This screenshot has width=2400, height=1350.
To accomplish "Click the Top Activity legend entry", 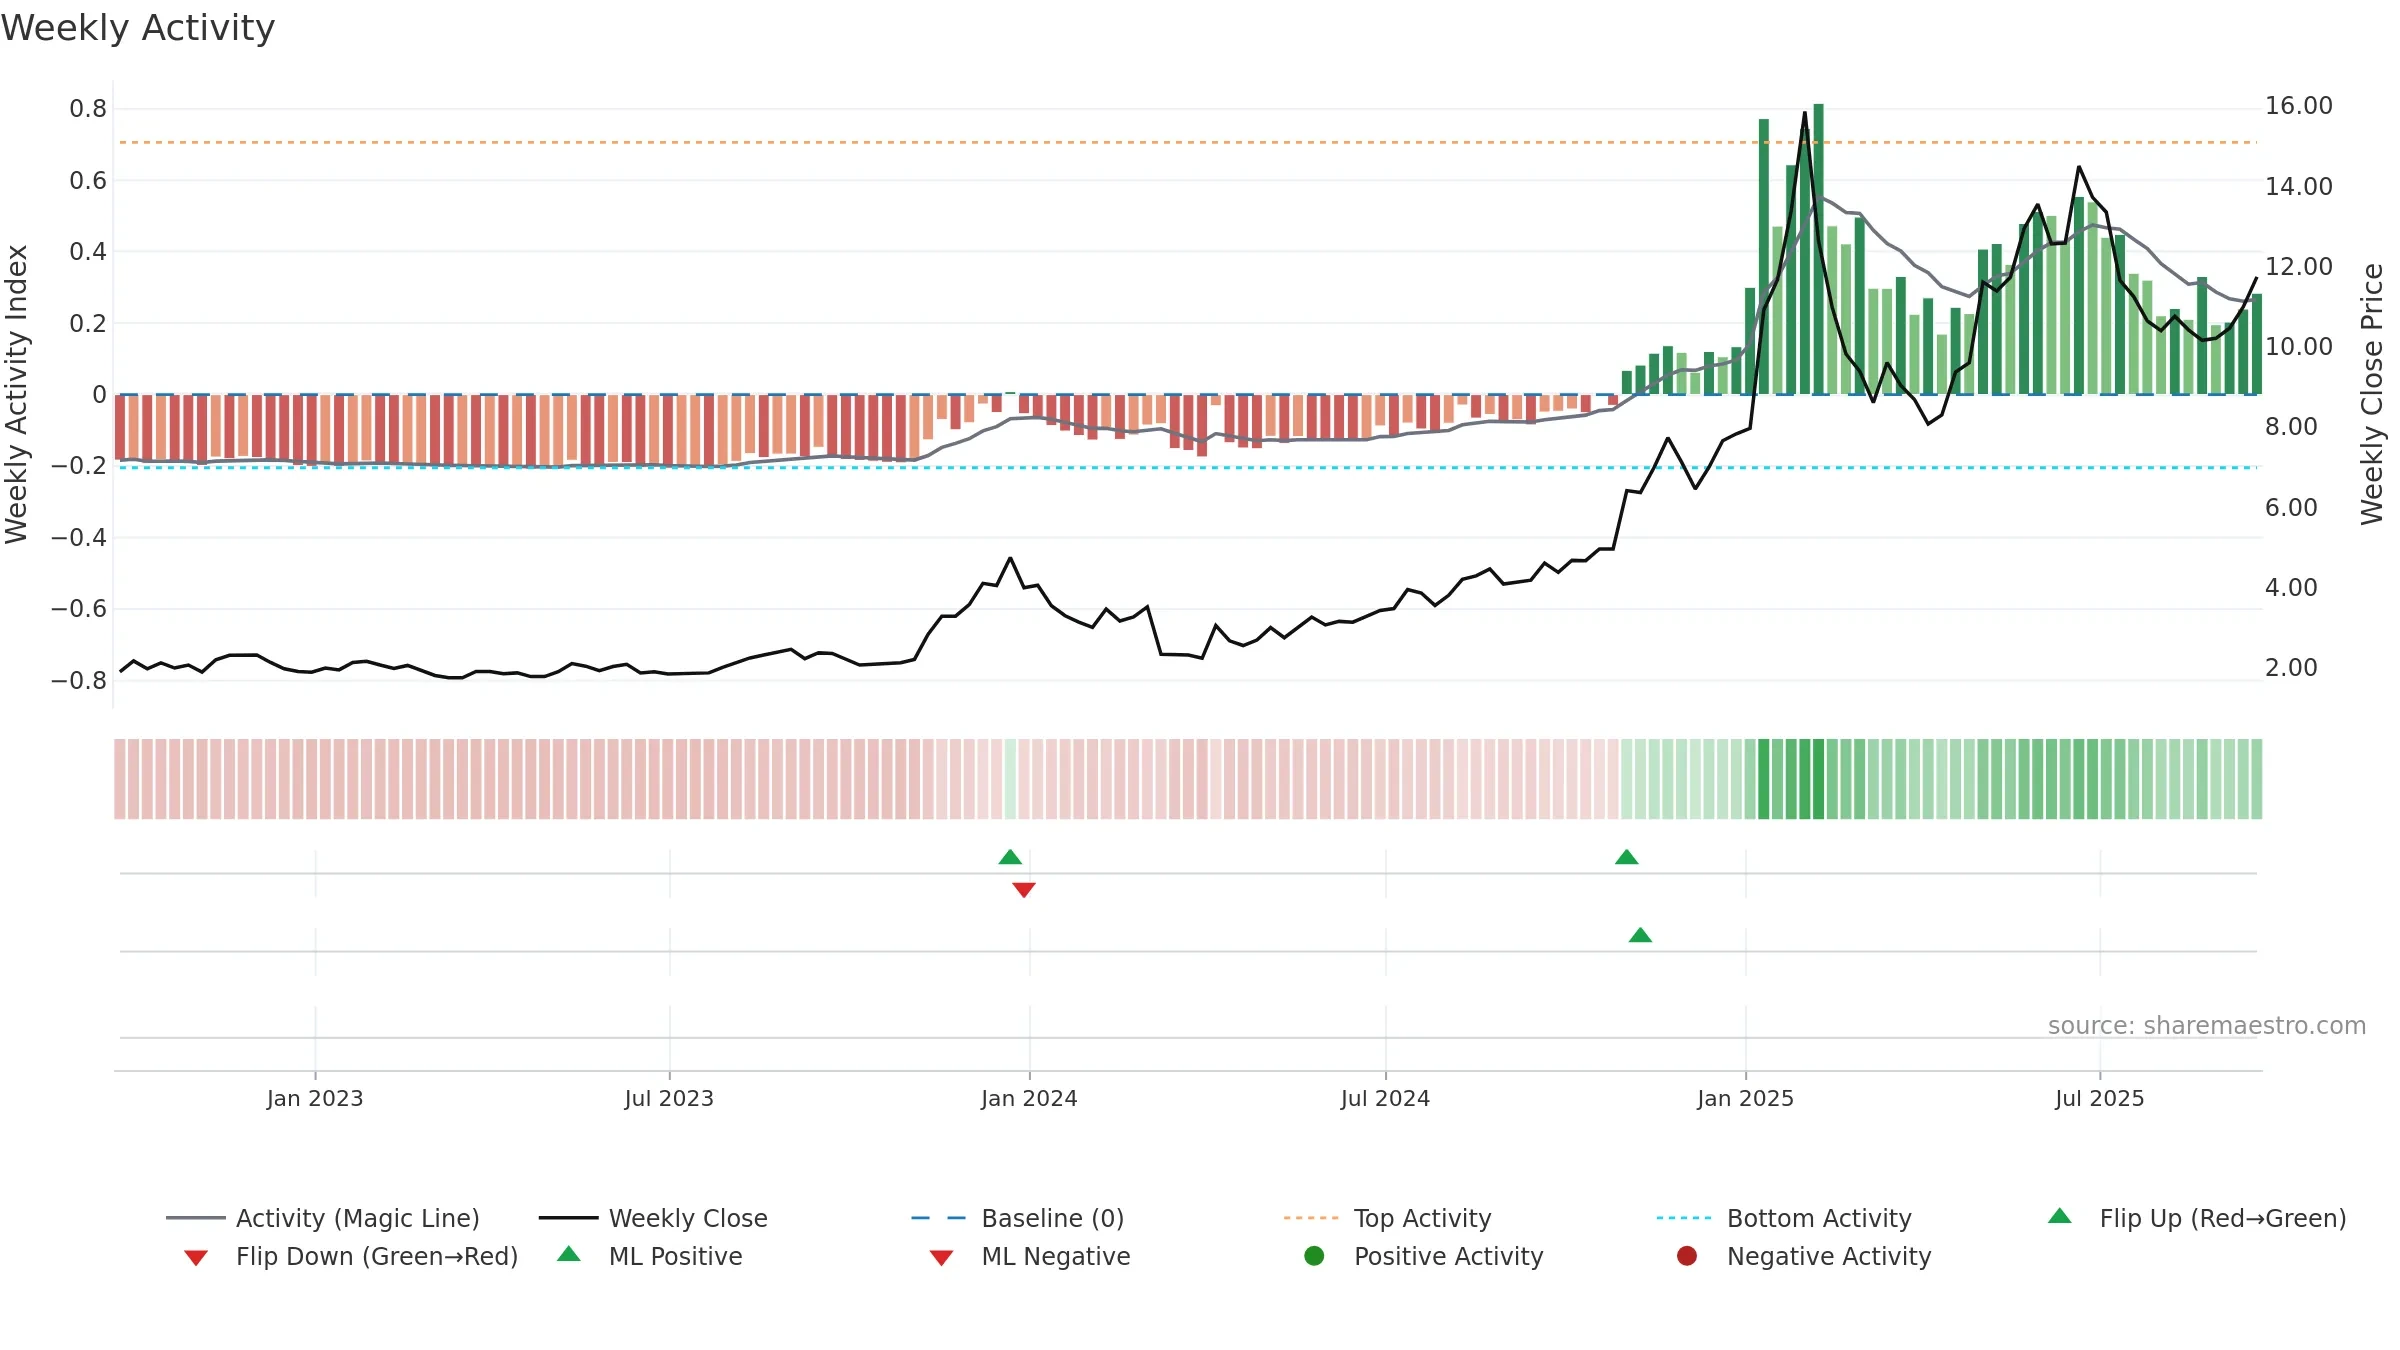I will point(1388,1218).
